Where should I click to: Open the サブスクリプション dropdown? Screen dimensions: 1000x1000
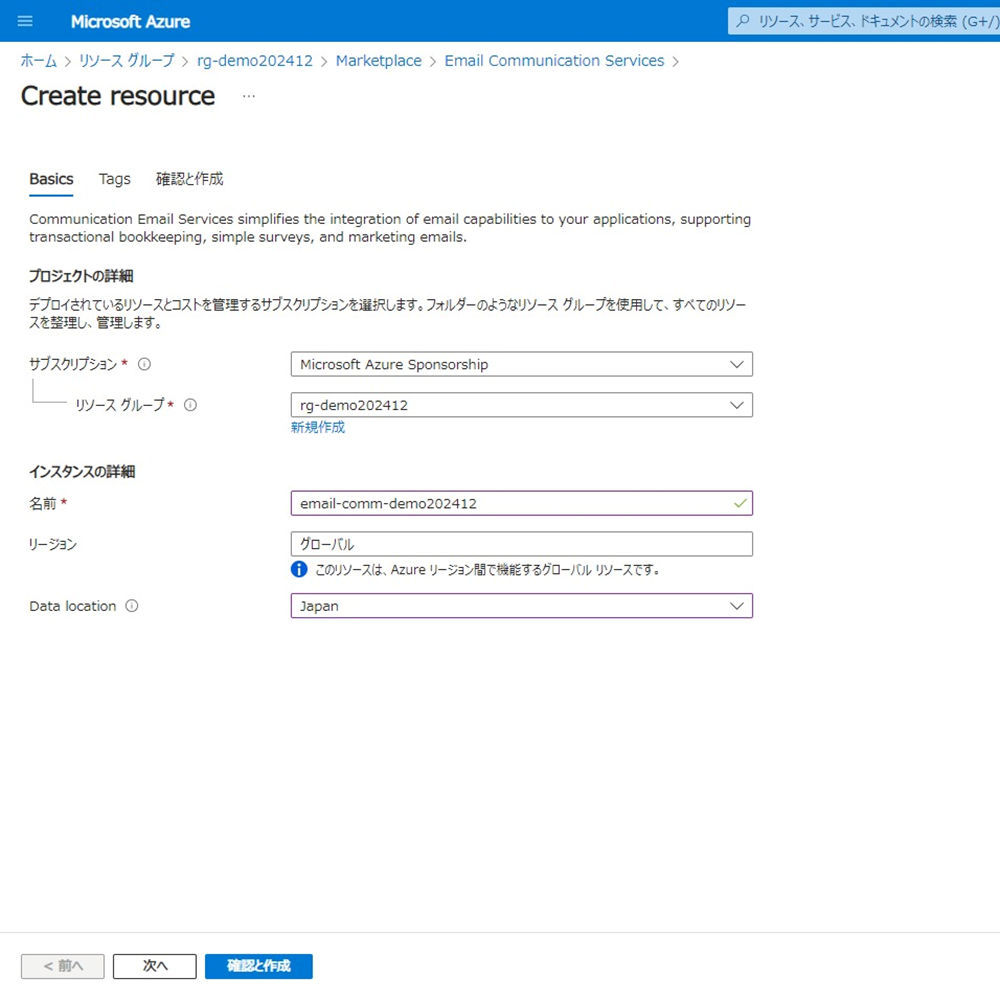click(x=522, y=364)
